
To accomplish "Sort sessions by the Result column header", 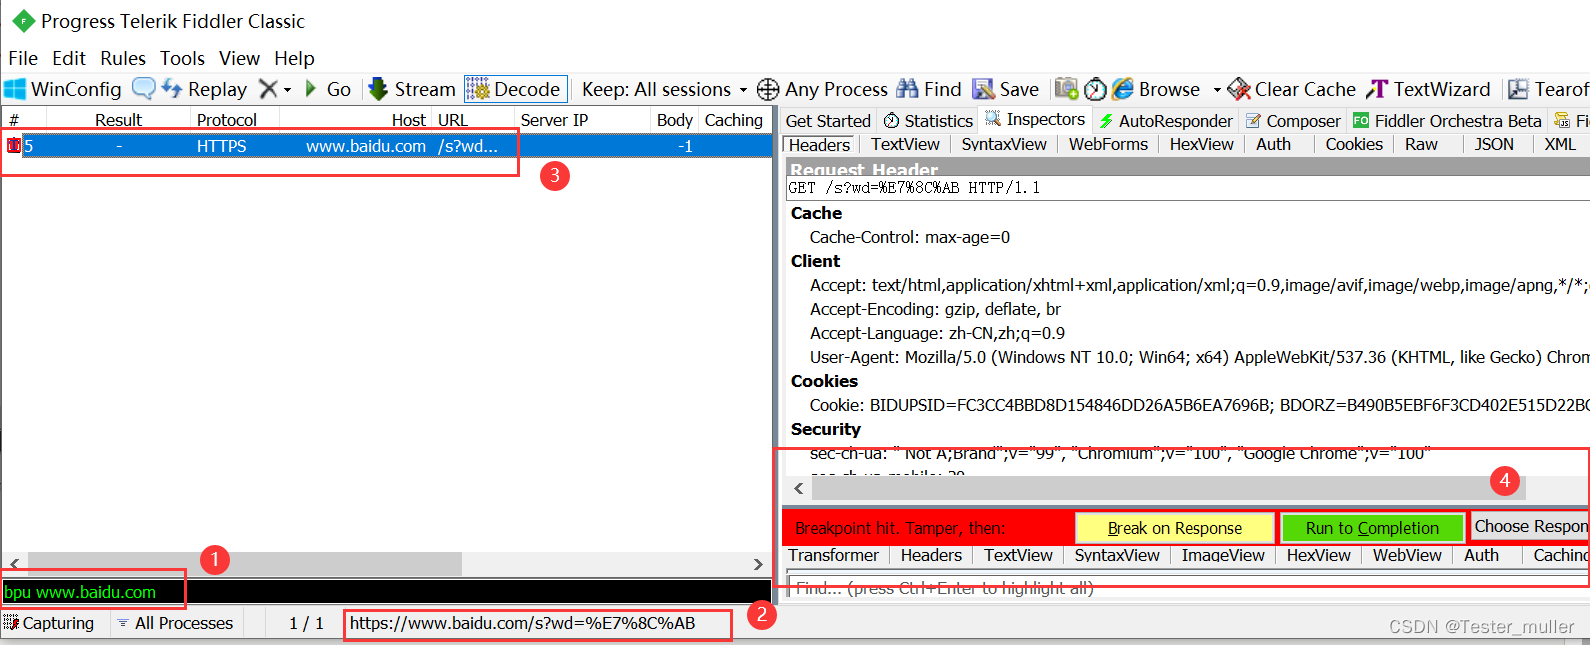I will coord(118,120).
